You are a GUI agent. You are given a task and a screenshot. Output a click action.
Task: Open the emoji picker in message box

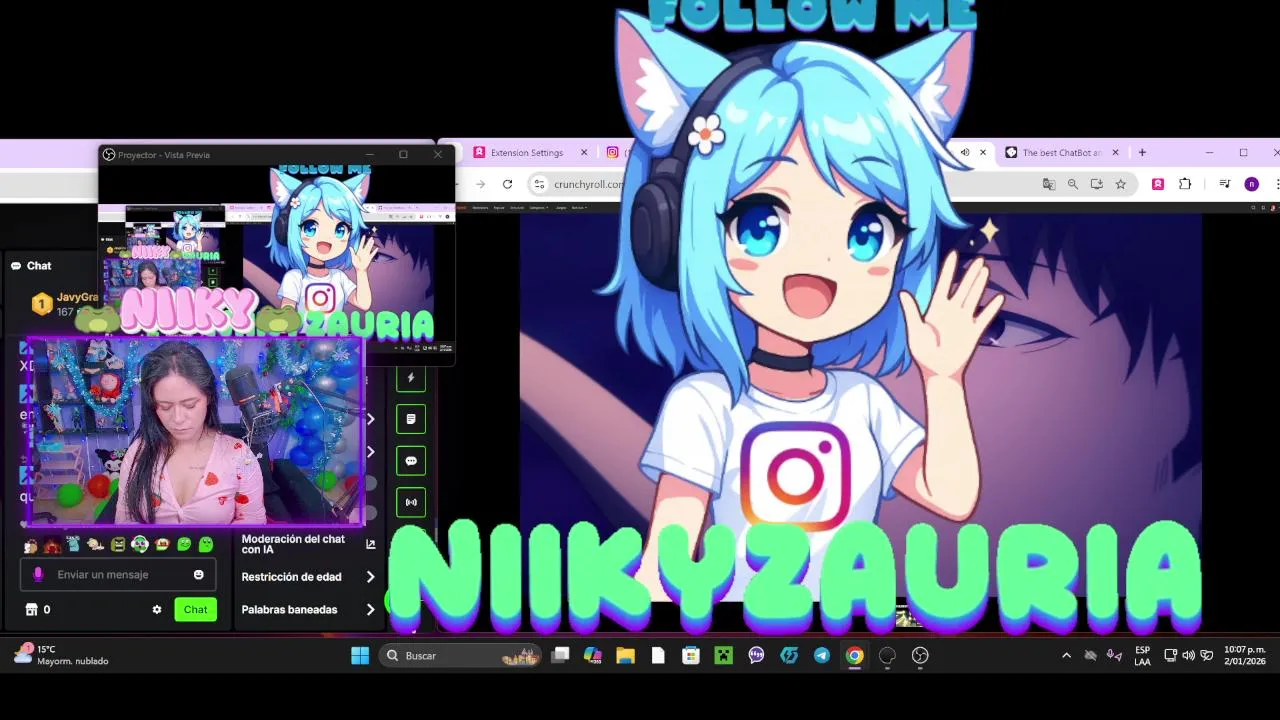(x=198, y=575)
